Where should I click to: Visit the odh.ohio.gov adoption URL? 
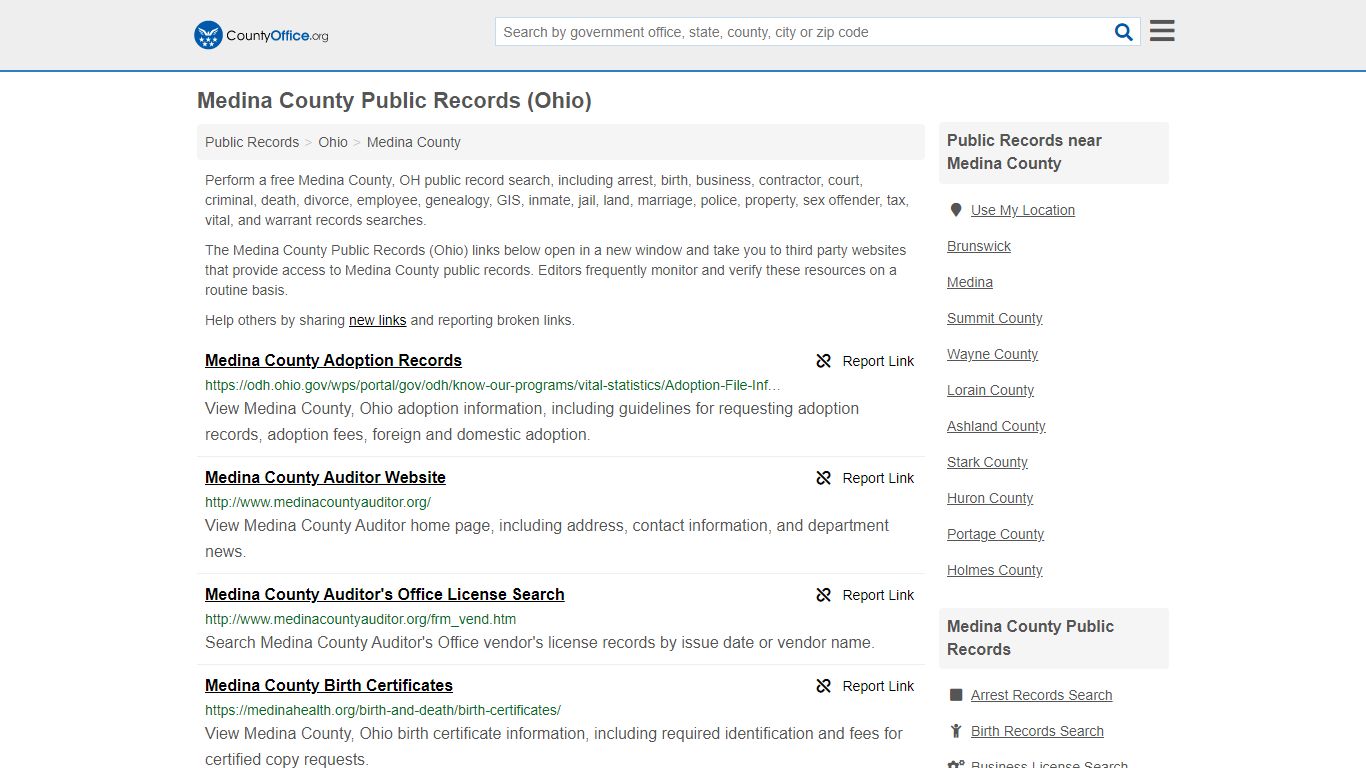493,385
